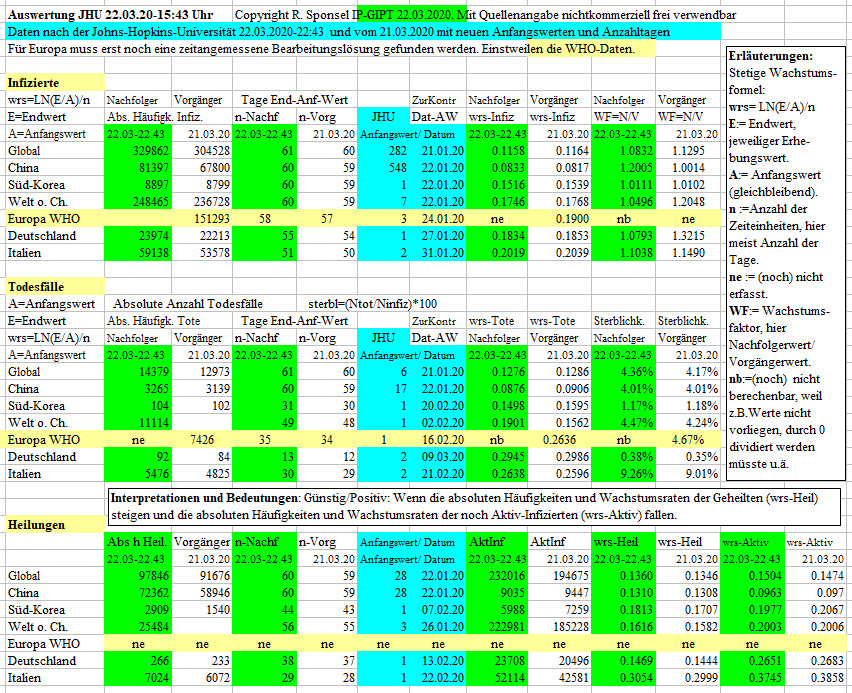Select China deaths value 3265
The width and height of the screenshot is (852, 693).
click(139, 389)
